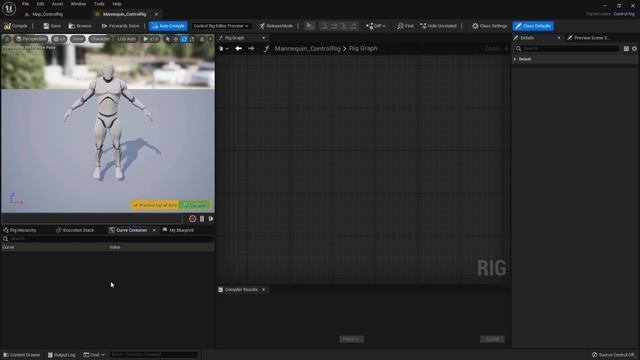Open the viewport options menu icon
The width and height of the screenshot is (640, 360).
coord(7,39)
